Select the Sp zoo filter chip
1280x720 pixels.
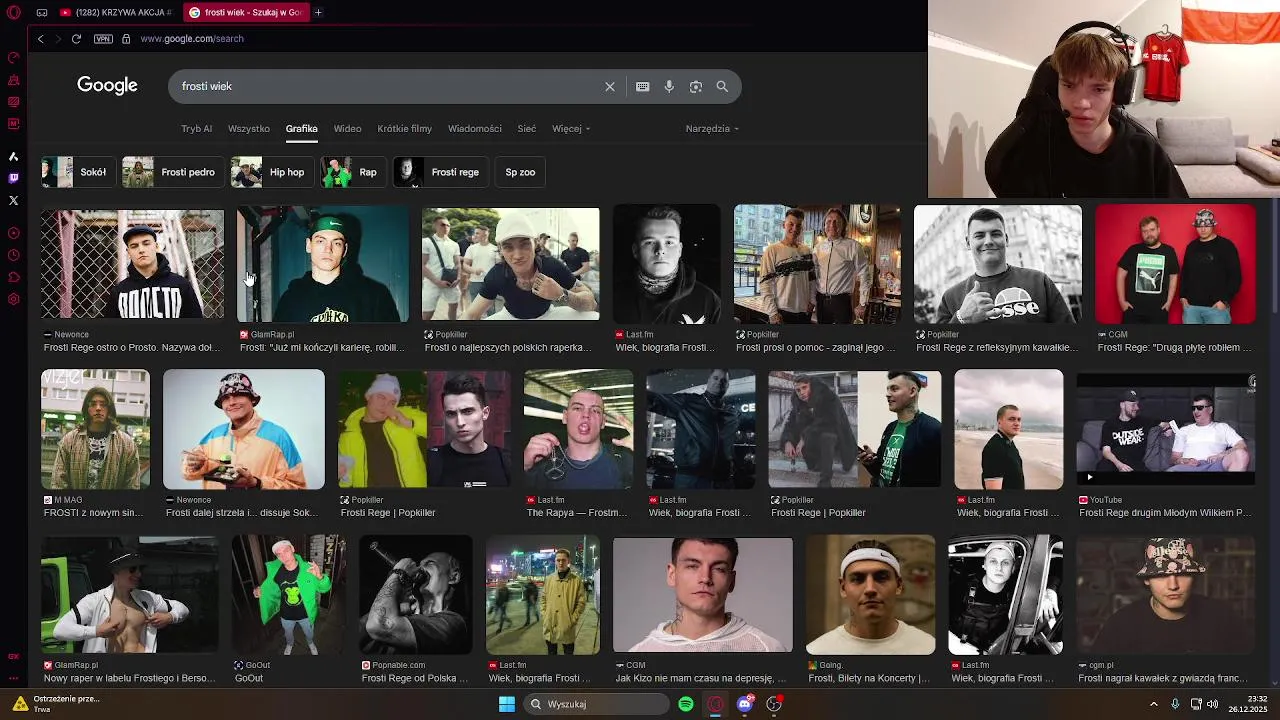pyautogui.click(x=520, y=172)
